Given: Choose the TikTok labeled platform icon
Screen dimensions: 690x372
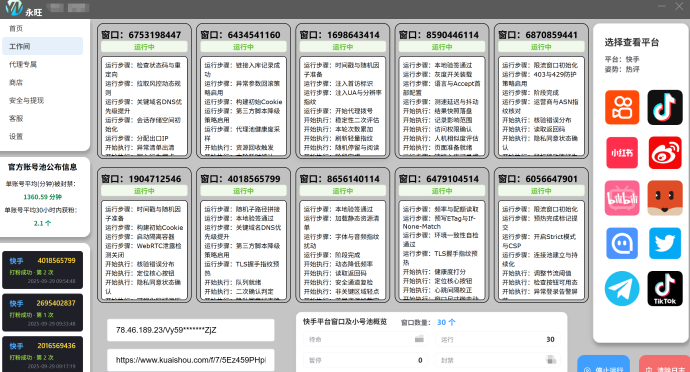Looking at the screenshot, I should (665, 289).
